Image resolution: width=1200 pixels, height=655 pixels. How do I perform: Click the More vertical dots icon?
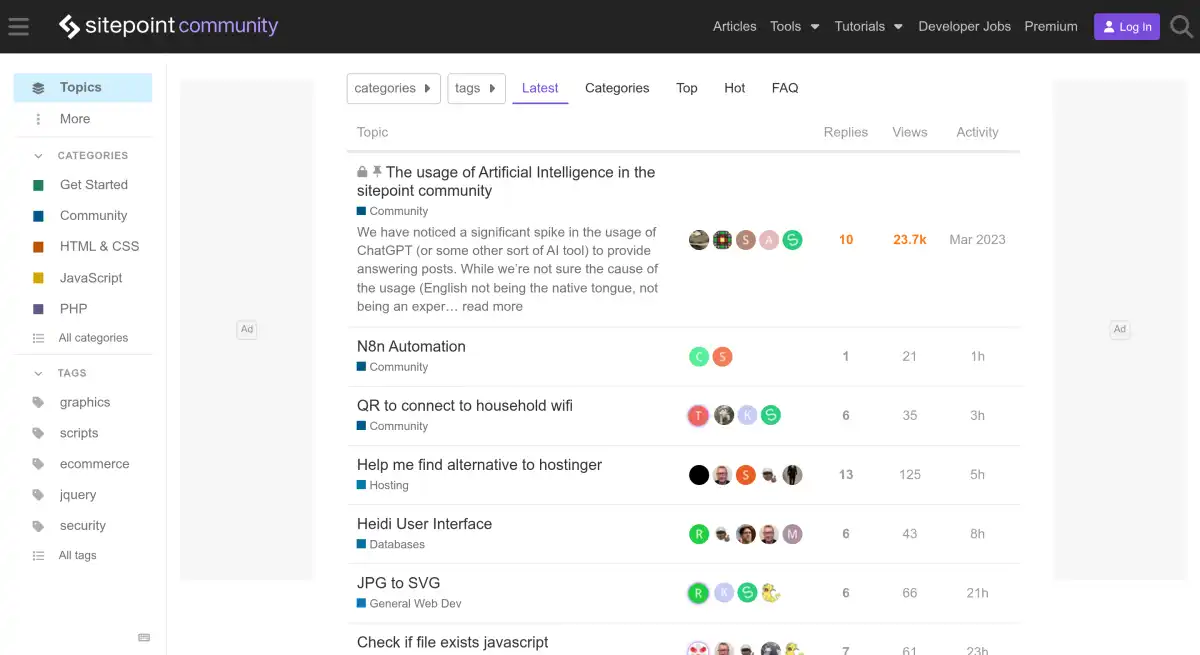click(38, 119)
